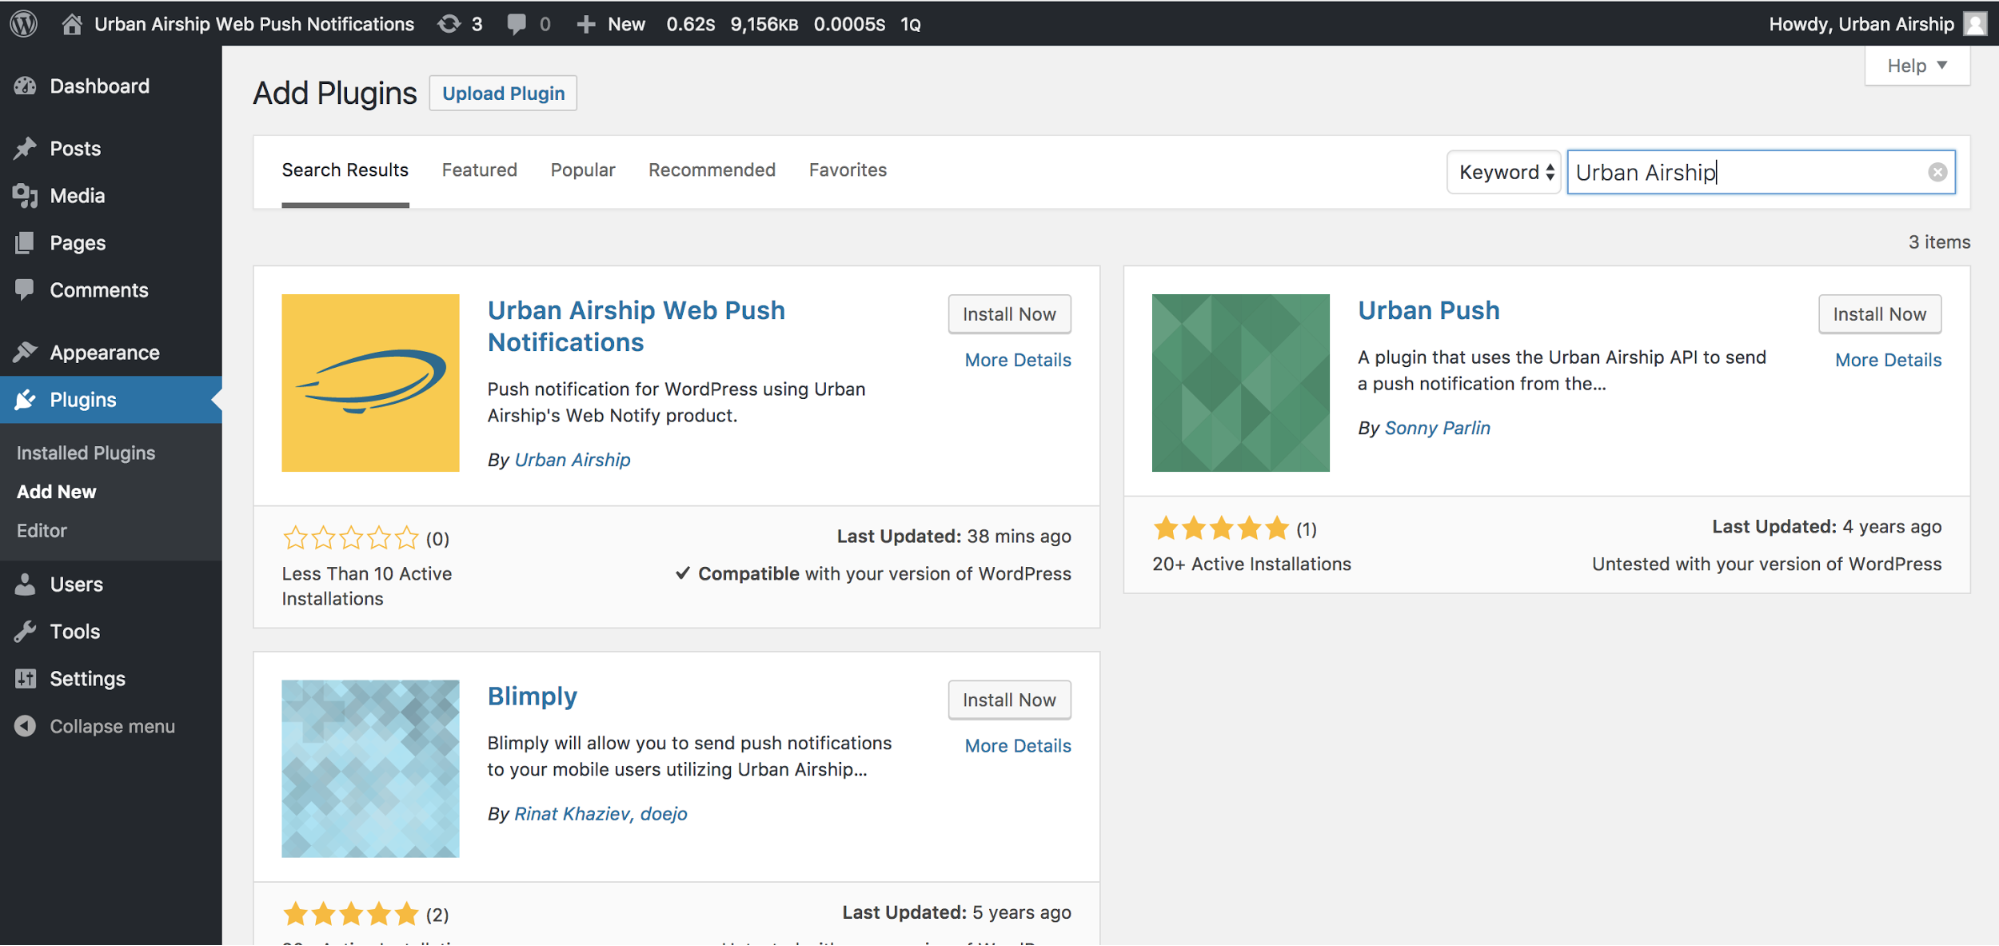Open the updates icon in the top bar
Screen dimensions: 1999x946
449,23
